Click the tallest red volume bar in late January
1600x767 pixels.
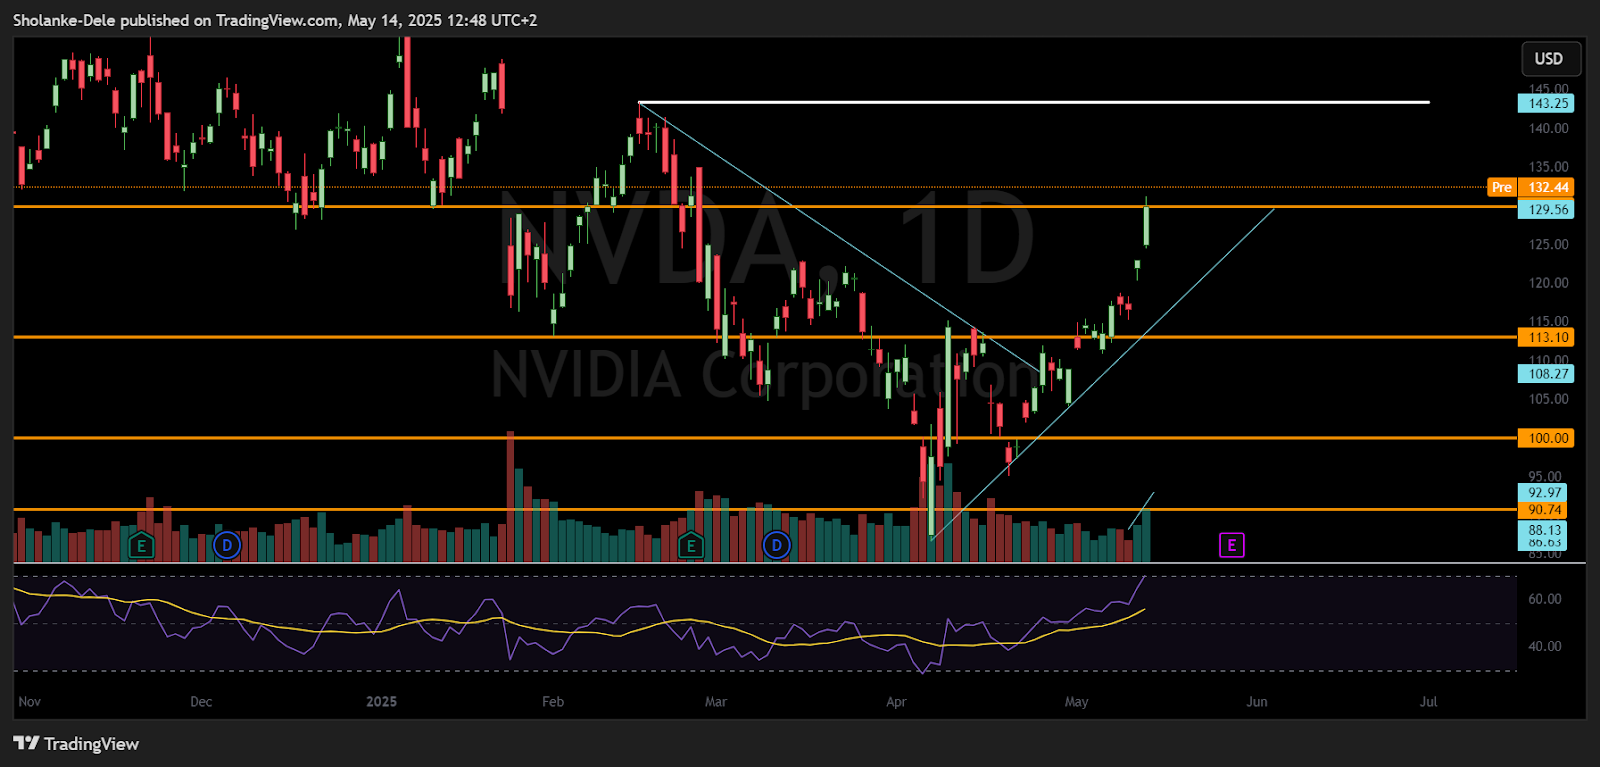(x=511, y=496)
